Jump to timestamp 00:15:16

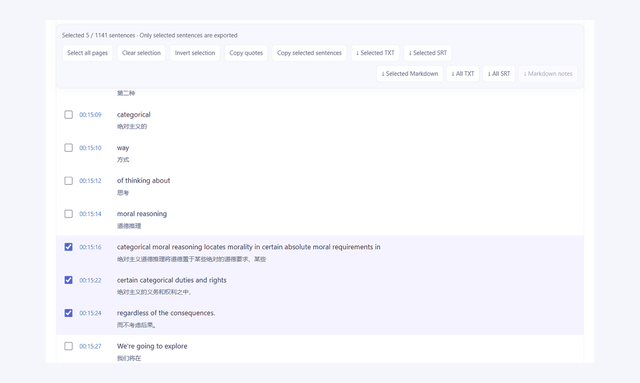click(x=90, y=247)
